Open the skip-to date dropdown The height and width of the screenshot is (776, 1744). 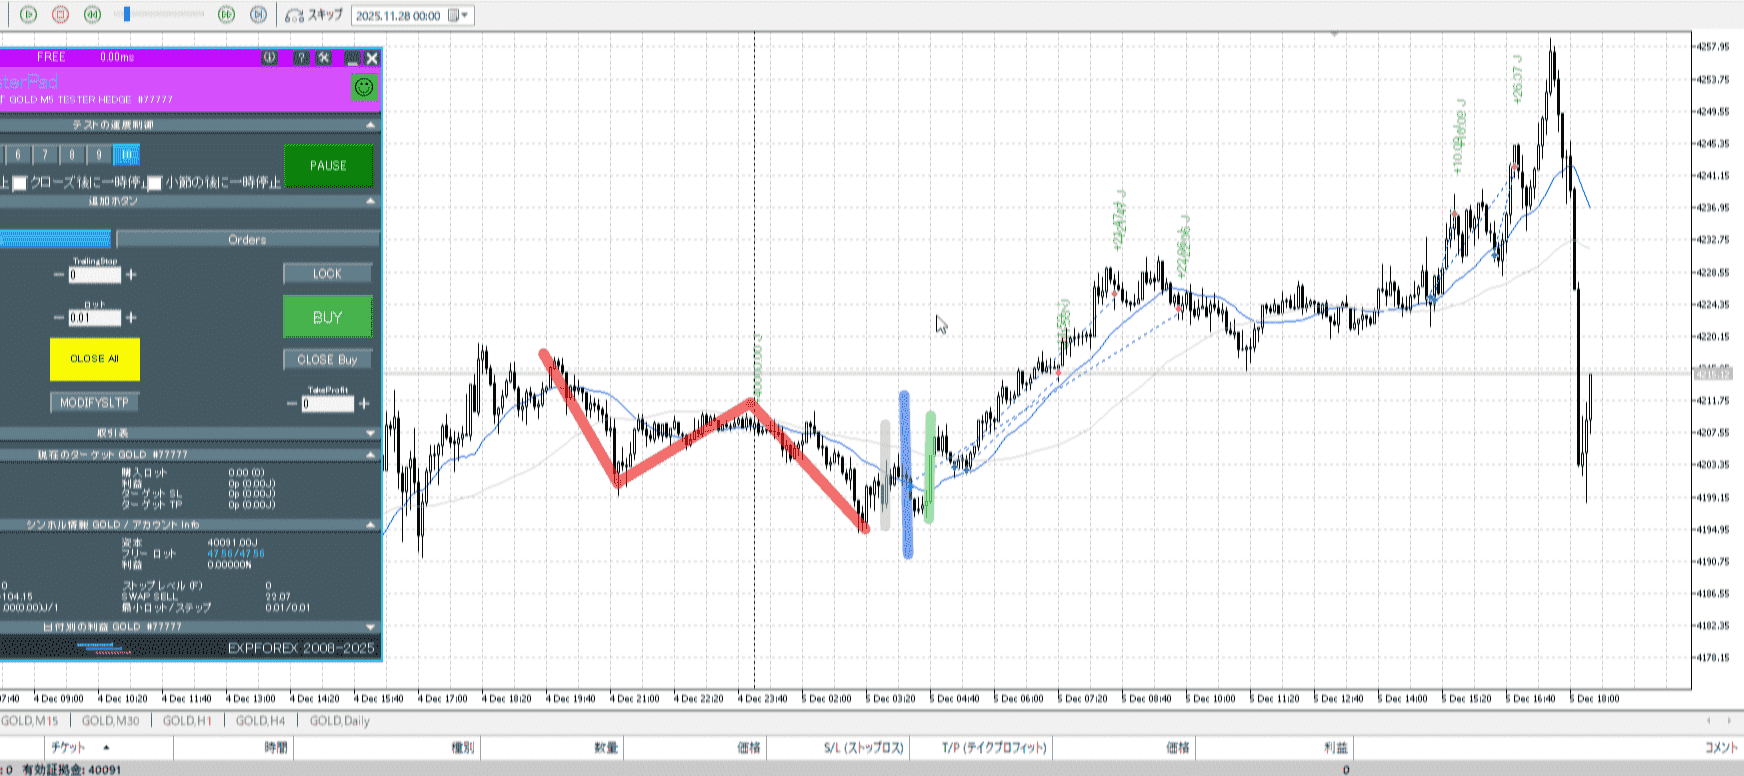[x=465, y=15]
